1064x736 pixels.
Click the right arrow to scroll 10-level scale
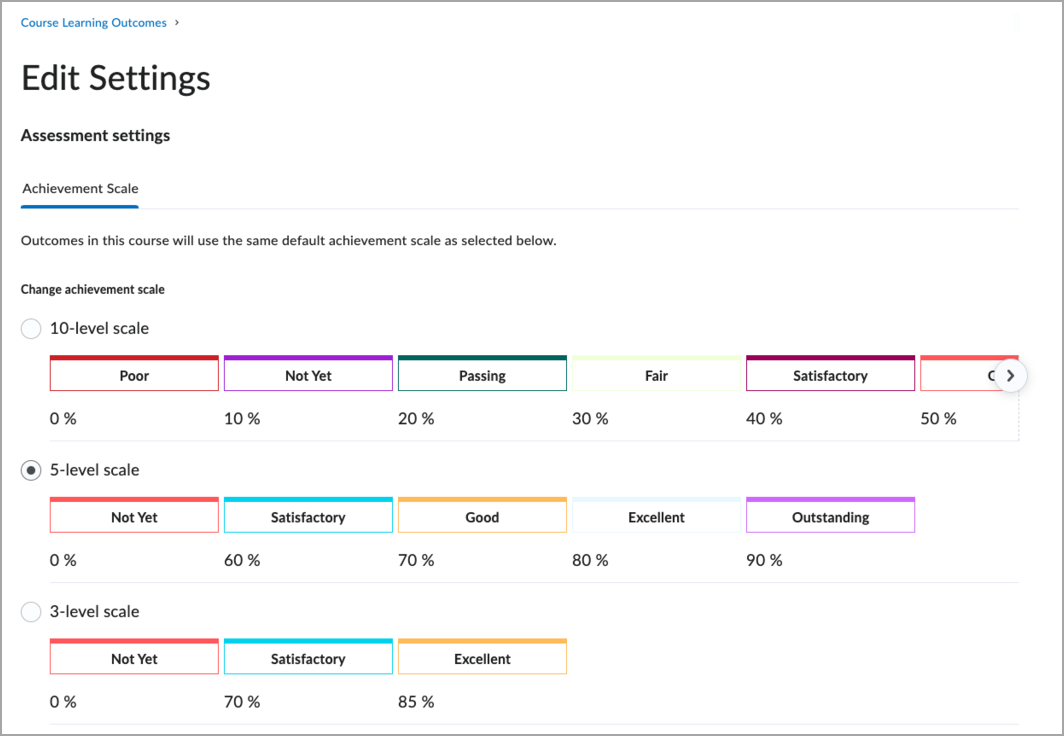[x=1010, y=375]
